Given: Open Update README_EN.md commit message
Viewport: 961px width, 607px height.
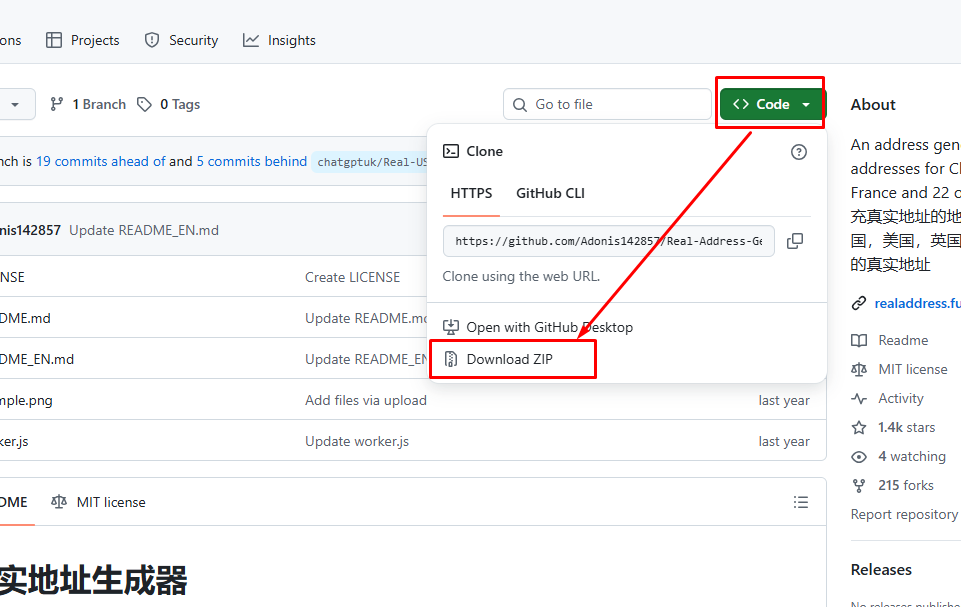Looking at the screenshot, I should click(x=144, y=230).
